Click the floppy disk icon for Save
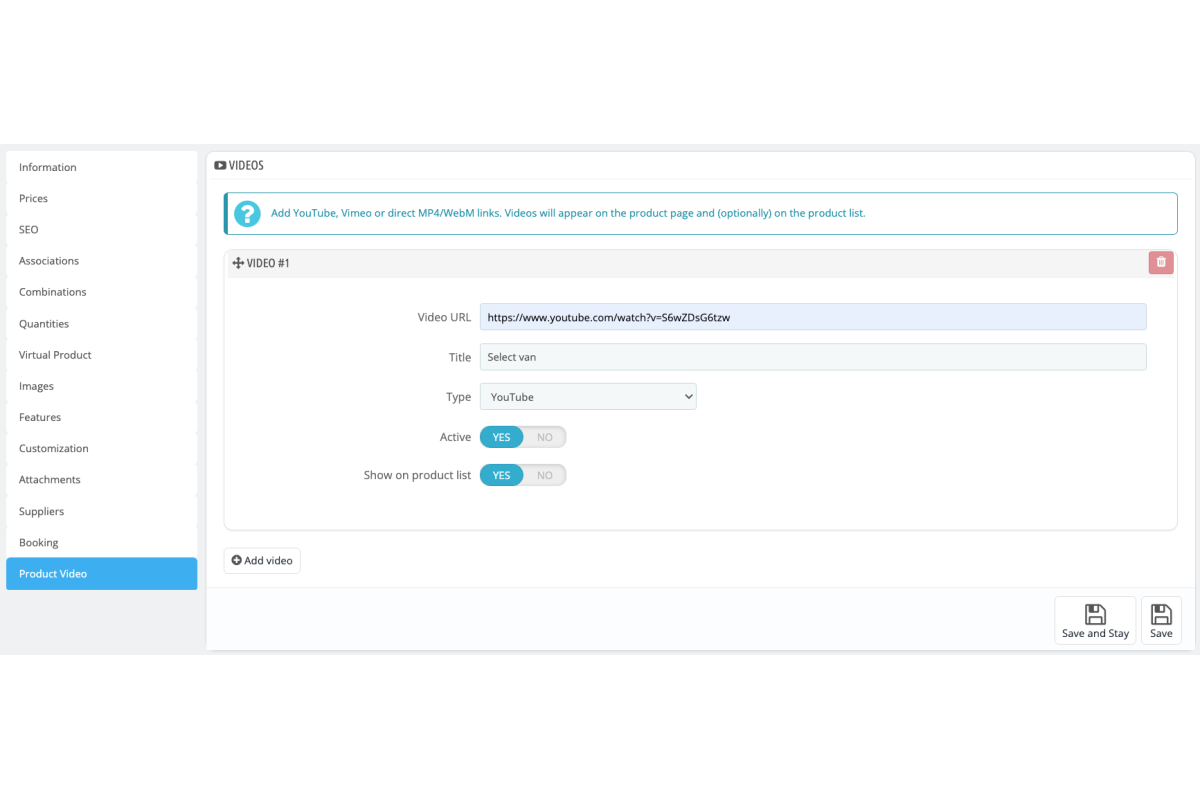This screenshot has height=800, width=1200. [1161, 614]
